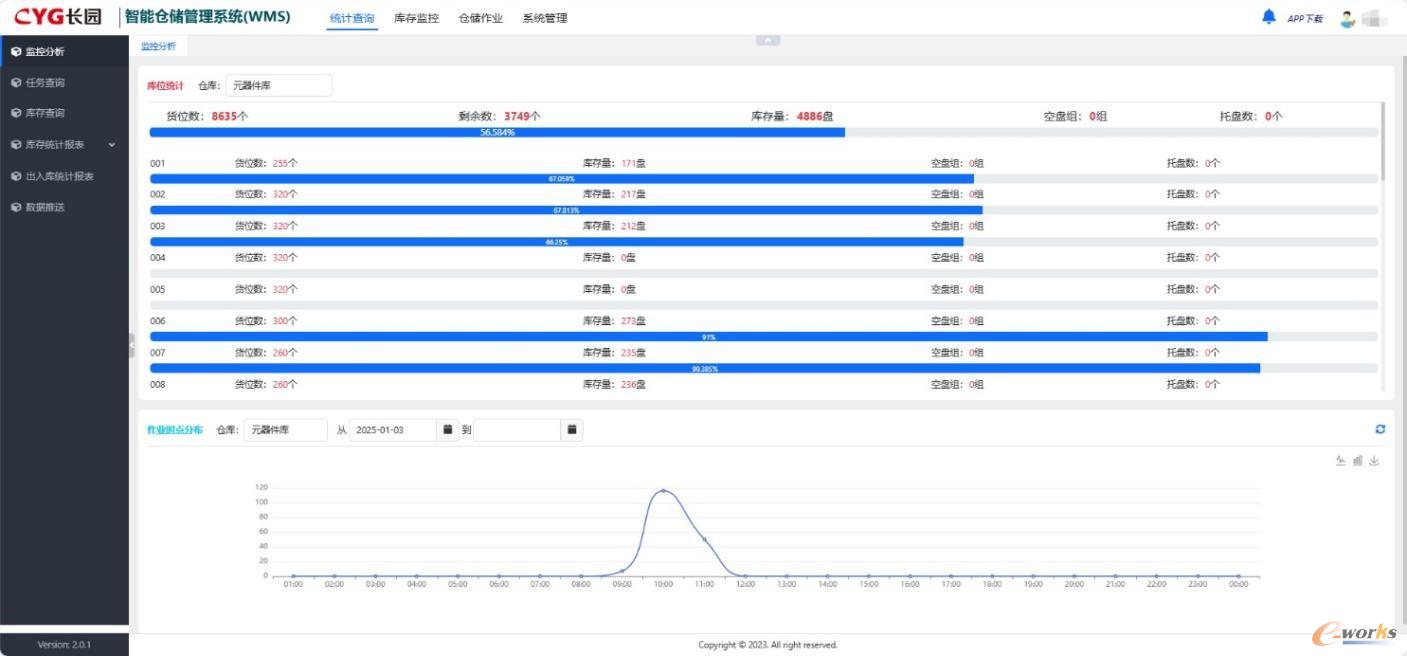
Task: Click the cube icon beside 出入库统计报表
Action: (16, 176)
